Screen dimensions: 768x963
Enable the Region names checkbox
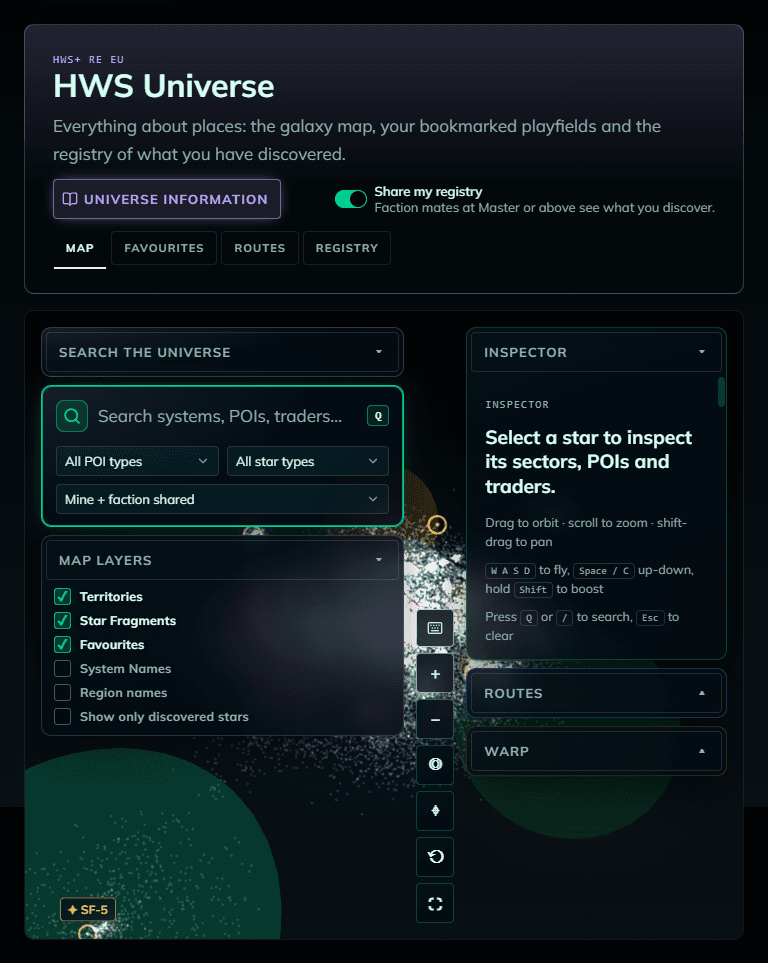[x=62, y=692]
